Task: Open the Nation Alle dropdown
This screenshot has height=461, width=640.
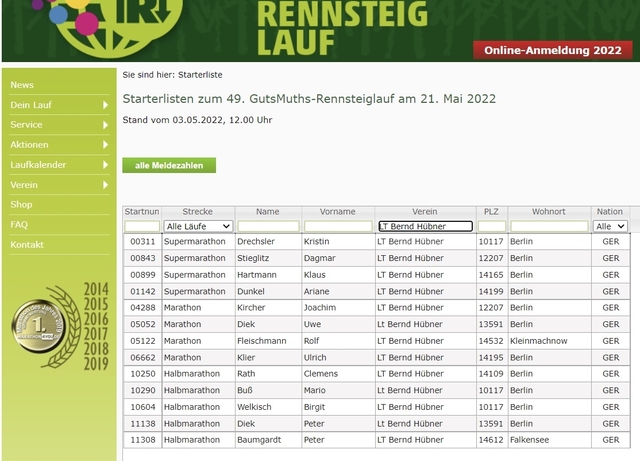Action: click(610, 226)
